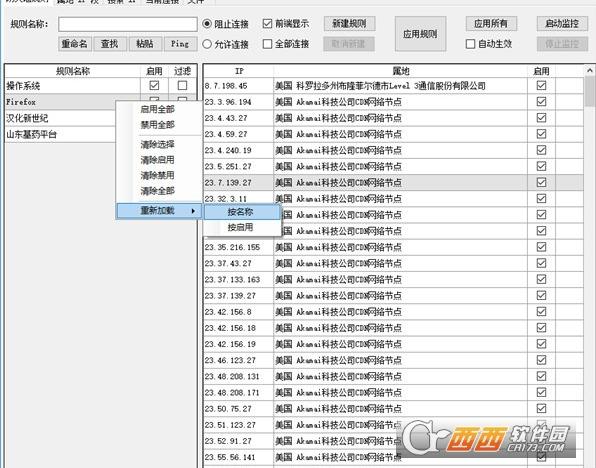Toggle 启用 checkbox for 23.4.59.27

[x=541, y=134]
